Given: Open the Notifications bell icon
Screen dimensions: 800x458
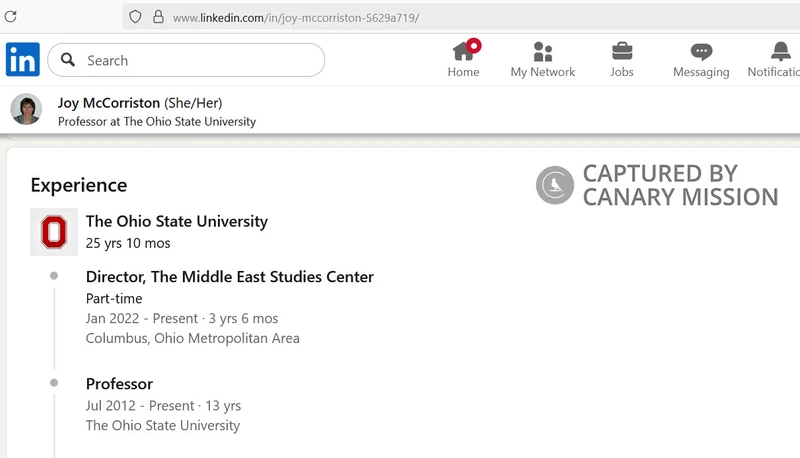Looking at the screenshot, I should click(781, 52).
